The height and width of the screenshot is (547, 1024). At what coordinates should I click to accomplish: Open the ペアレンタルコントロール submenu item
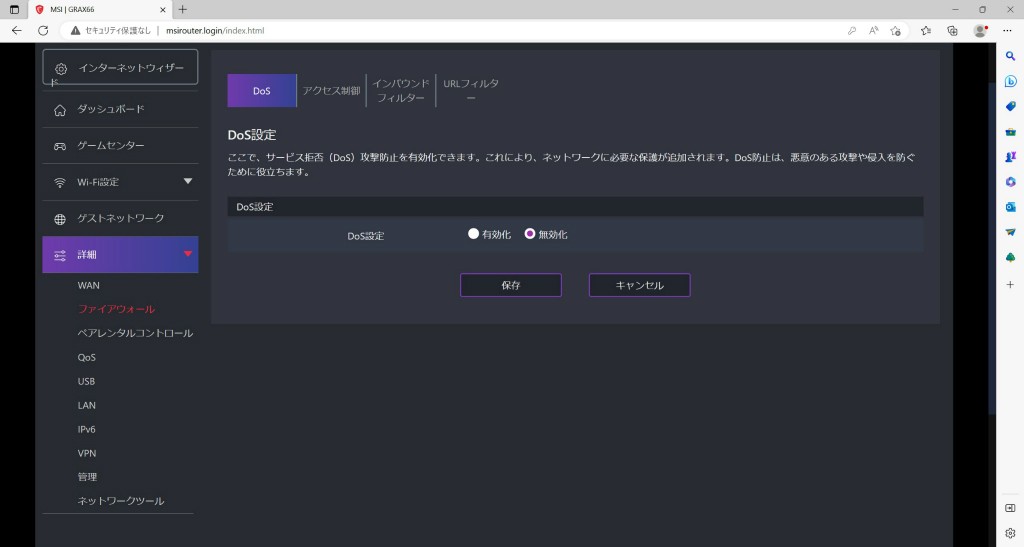[135, 334]
